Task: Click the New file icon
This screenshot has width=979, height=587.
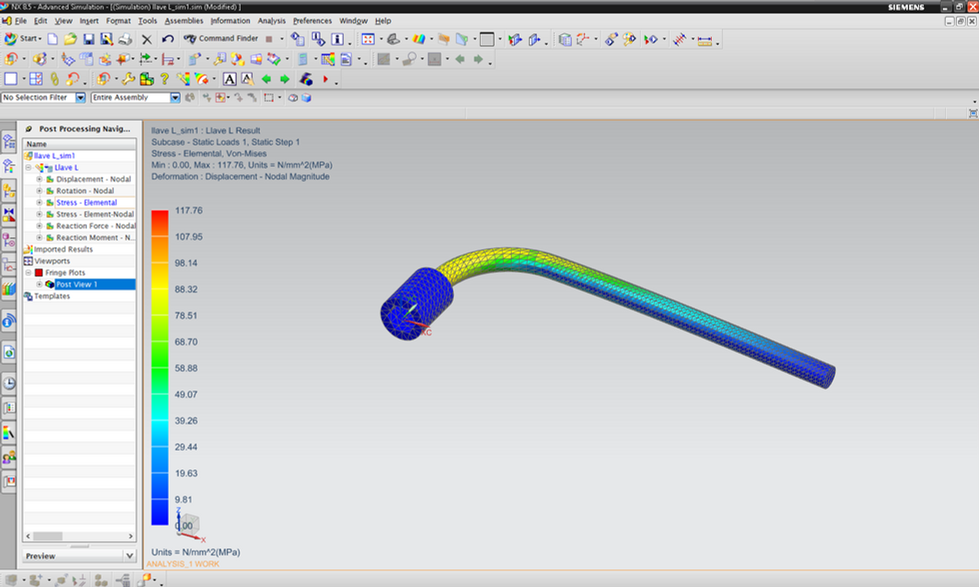Action: coord(52,39)
